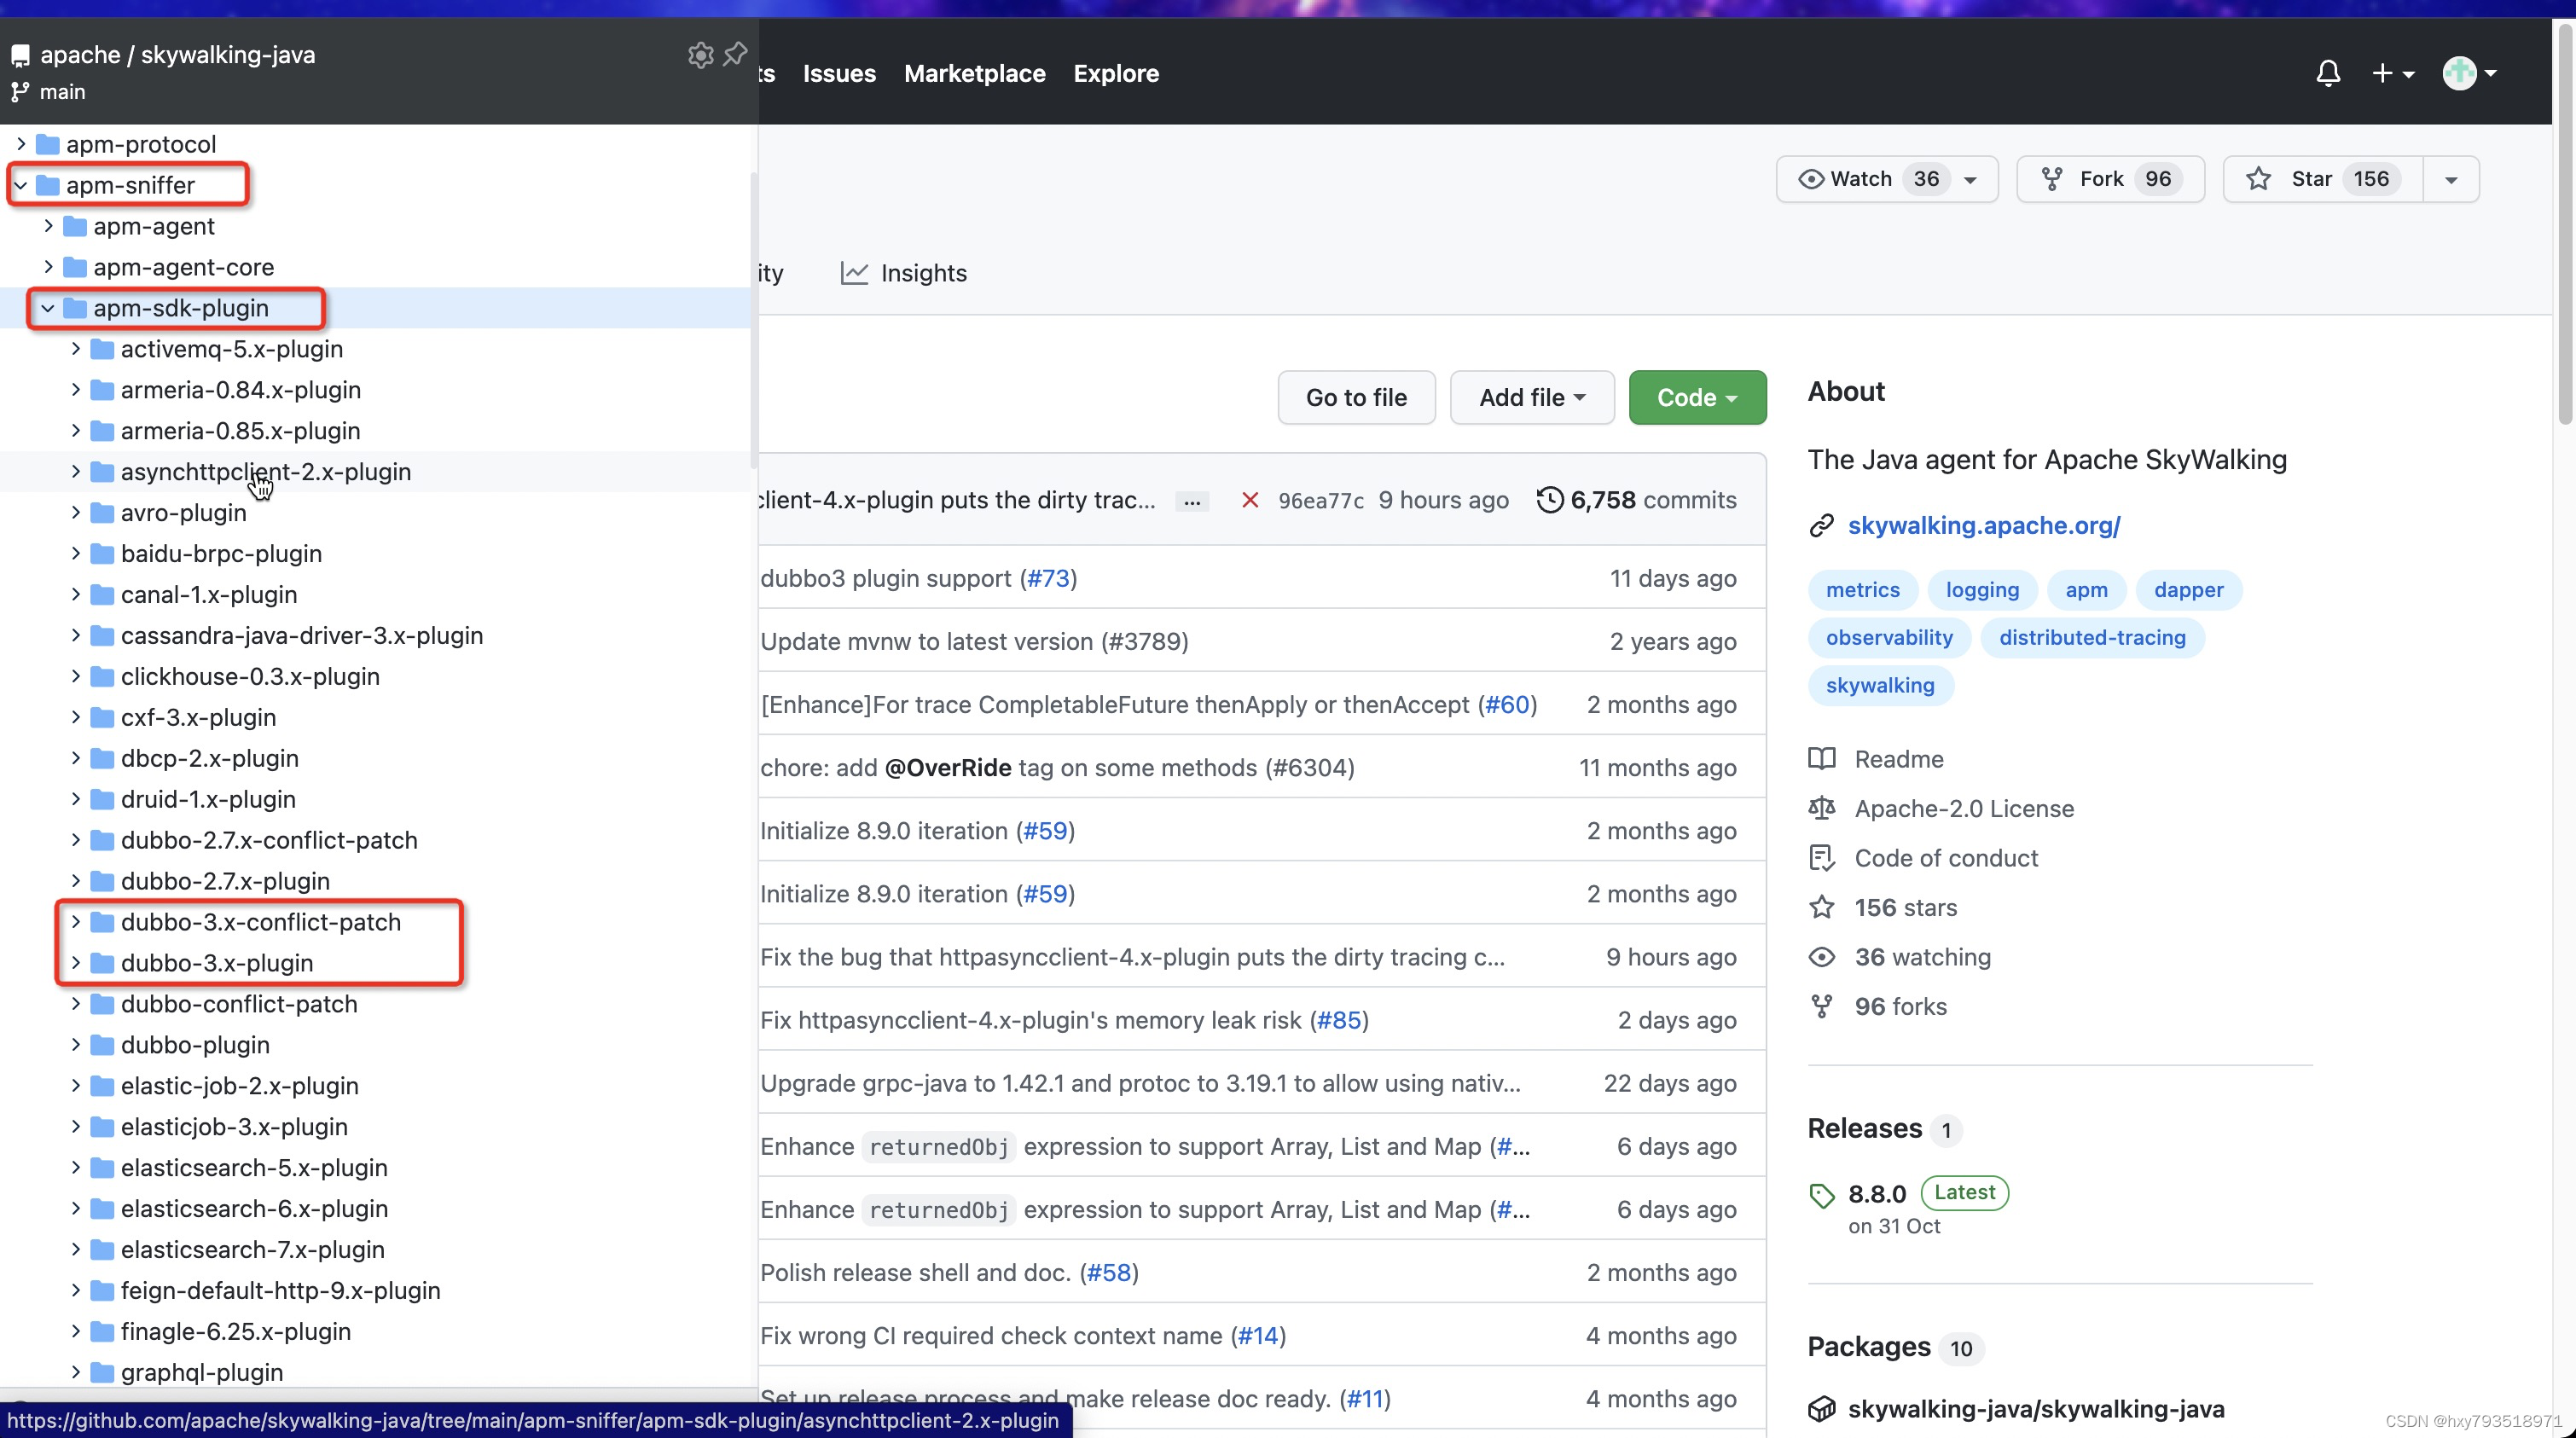The height and width of the screenshot is (1438, 2576).
Task: Open the green Code dropdown
Action: click(1697, 397)
